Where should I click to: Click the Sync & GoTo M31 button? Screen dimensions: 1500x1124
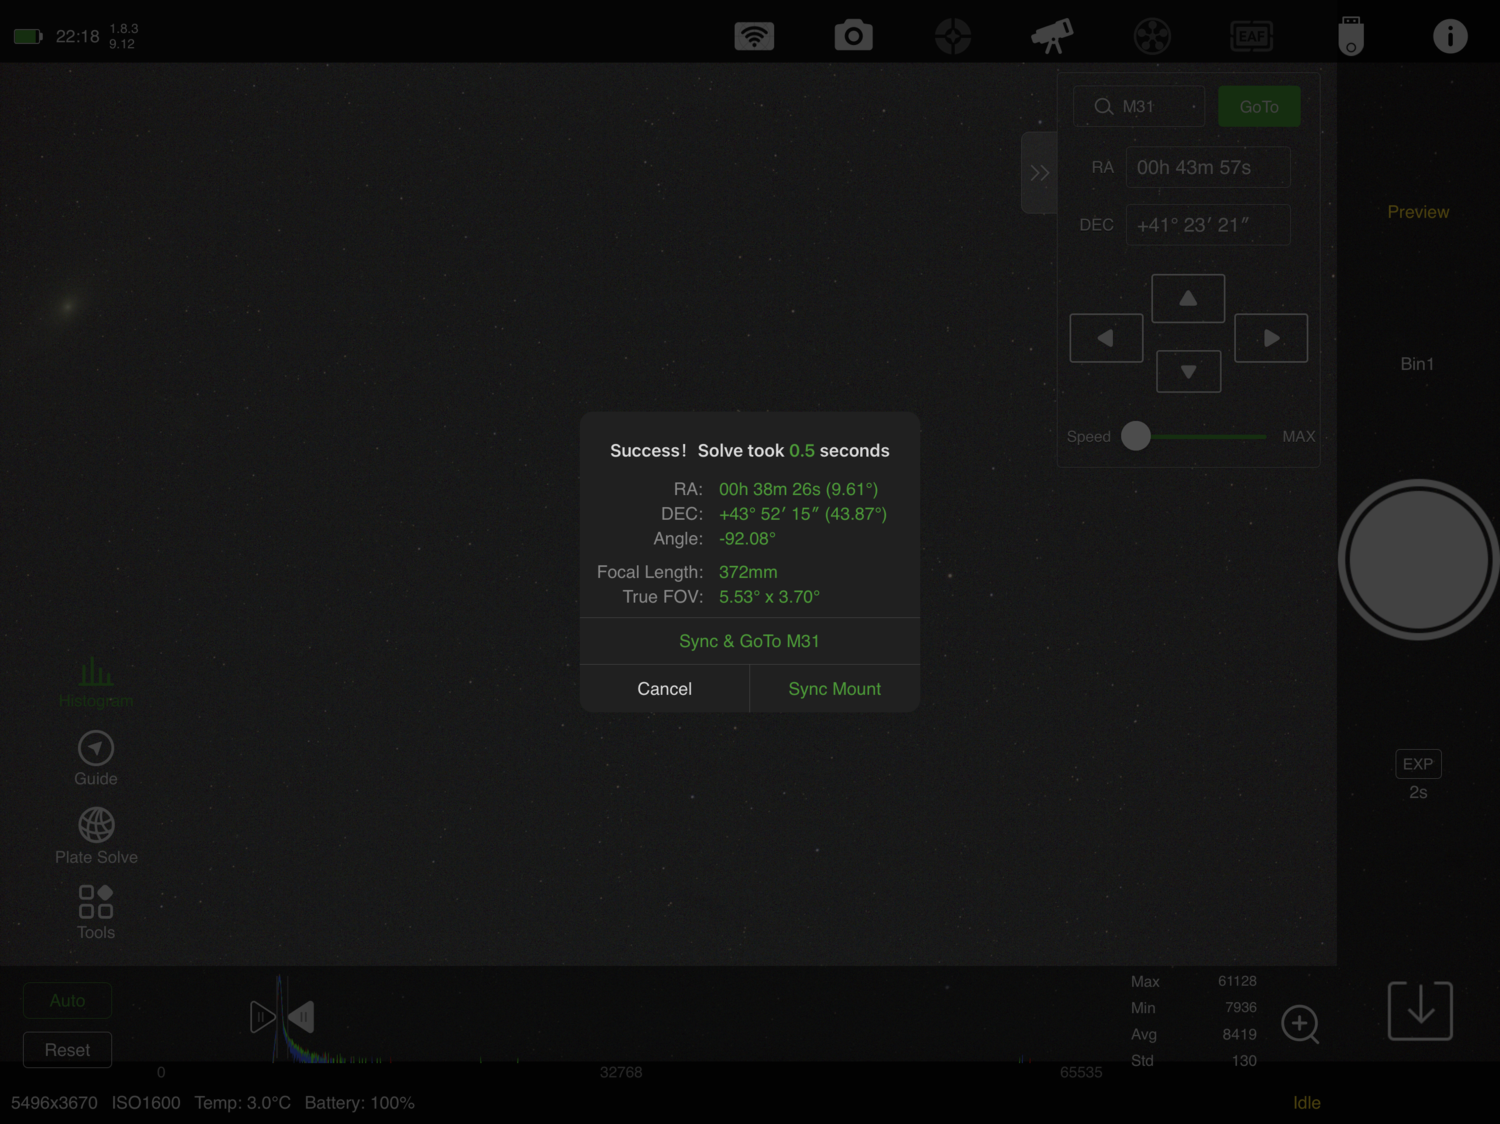(x=749, y=641)
